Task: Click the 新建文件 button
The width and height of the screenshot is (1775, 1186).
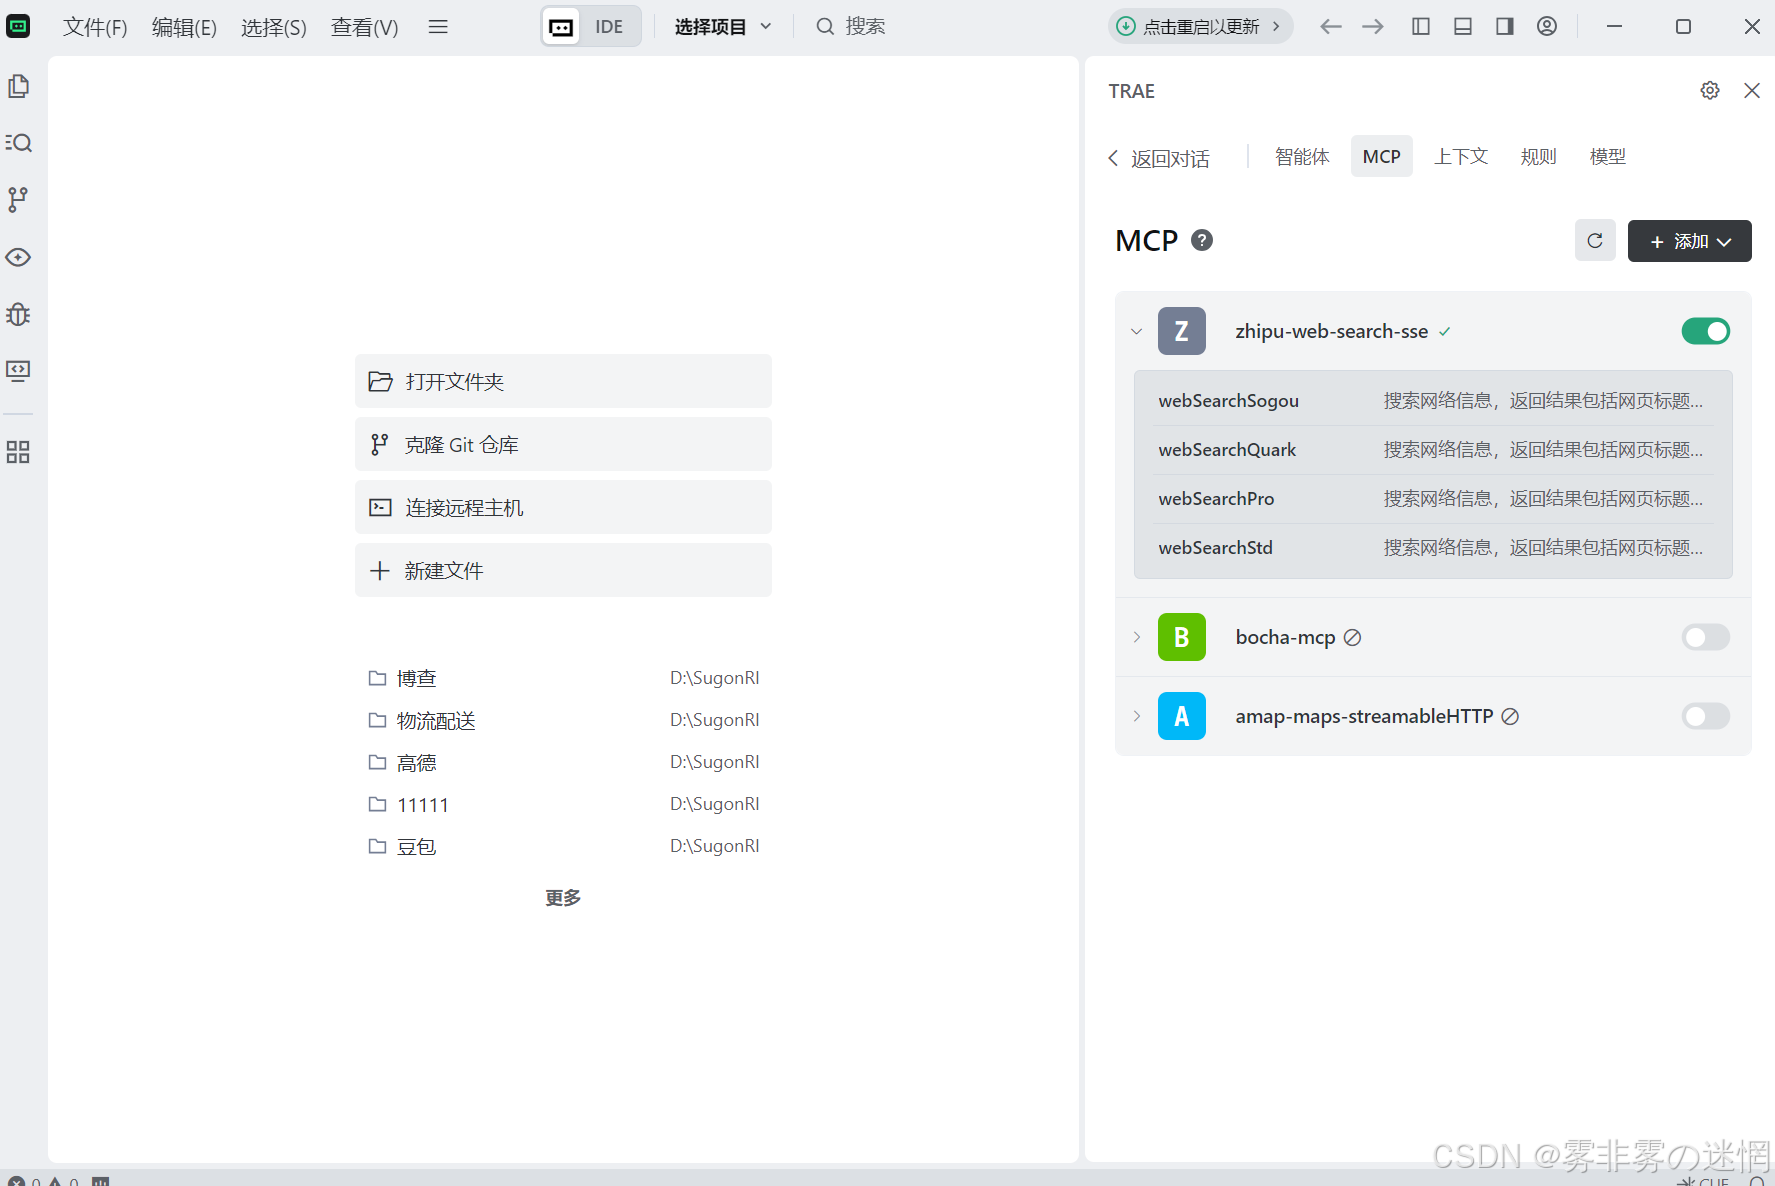Action: pos(563,570)
